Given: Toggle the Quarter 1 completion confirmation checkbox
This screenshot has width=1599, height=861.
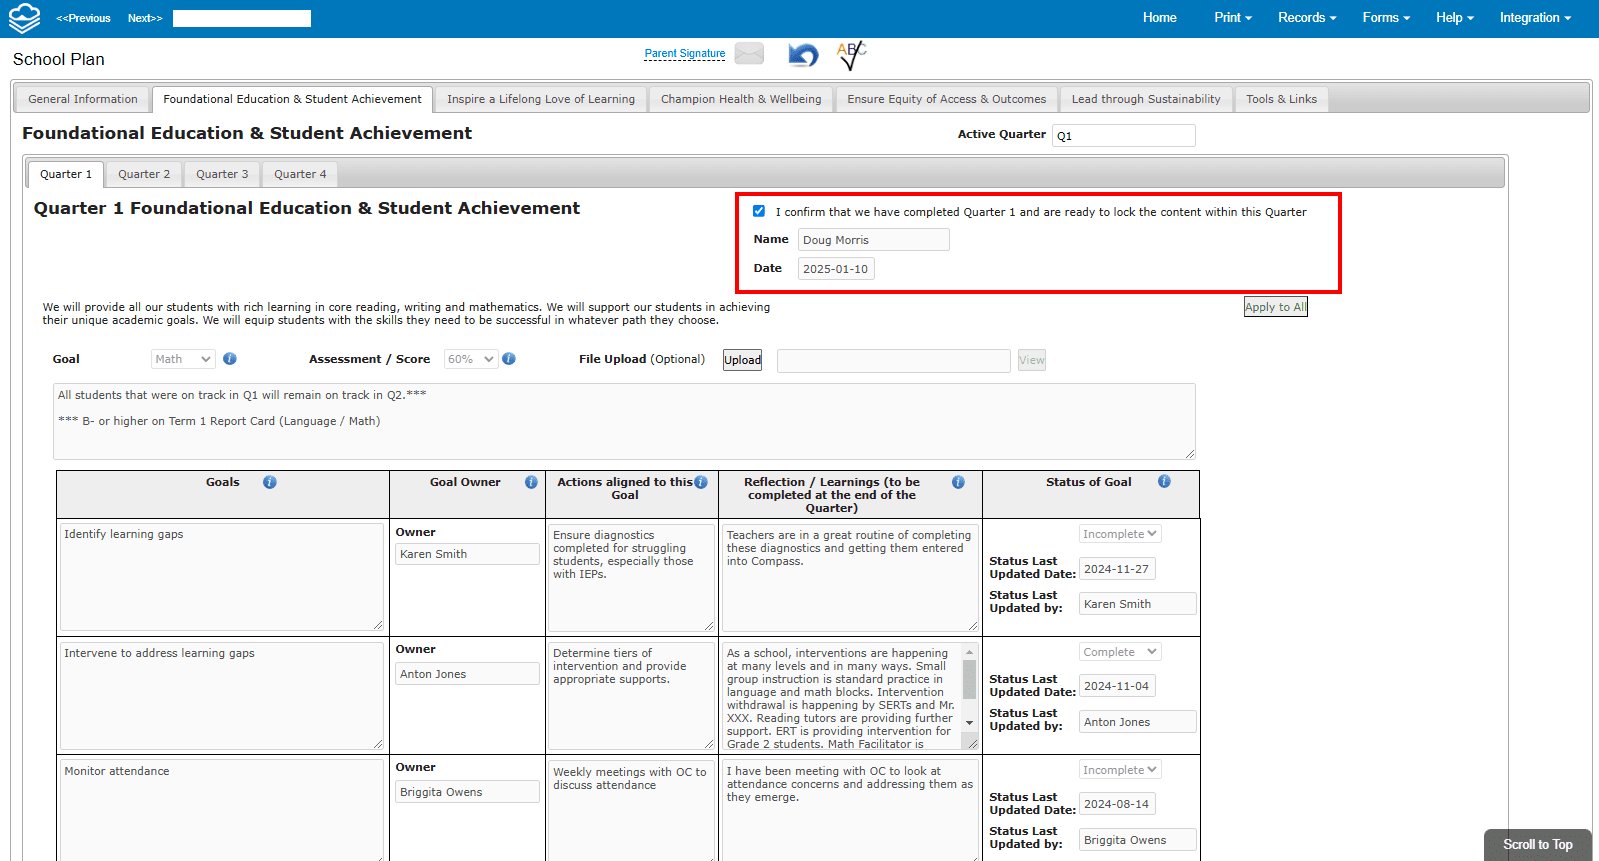Looking at the screenshot, I should (759, 211).
